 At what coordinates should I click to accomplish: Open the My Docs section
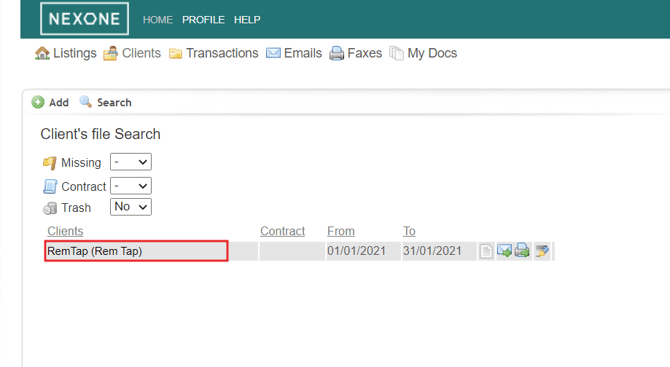[423, 53]
